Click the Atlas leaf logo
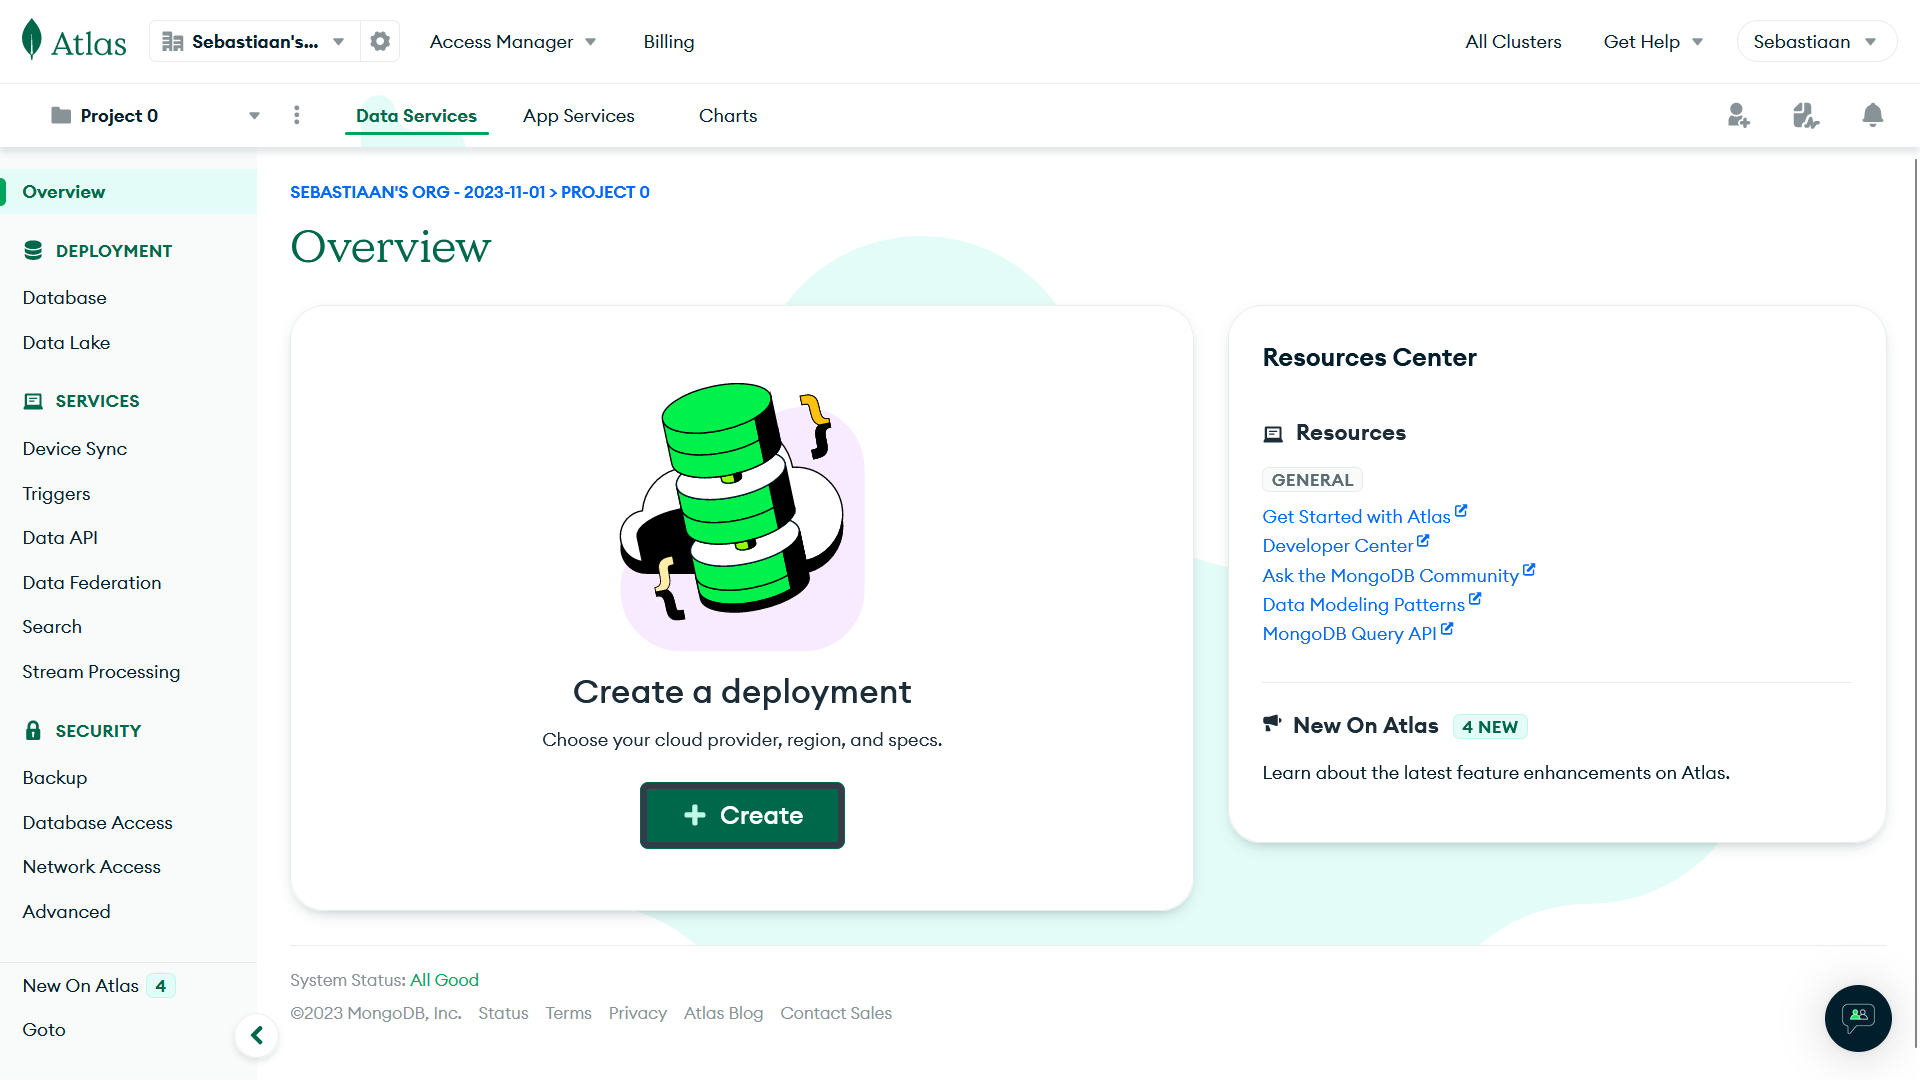1920x1080 pixels. (34, 41)
